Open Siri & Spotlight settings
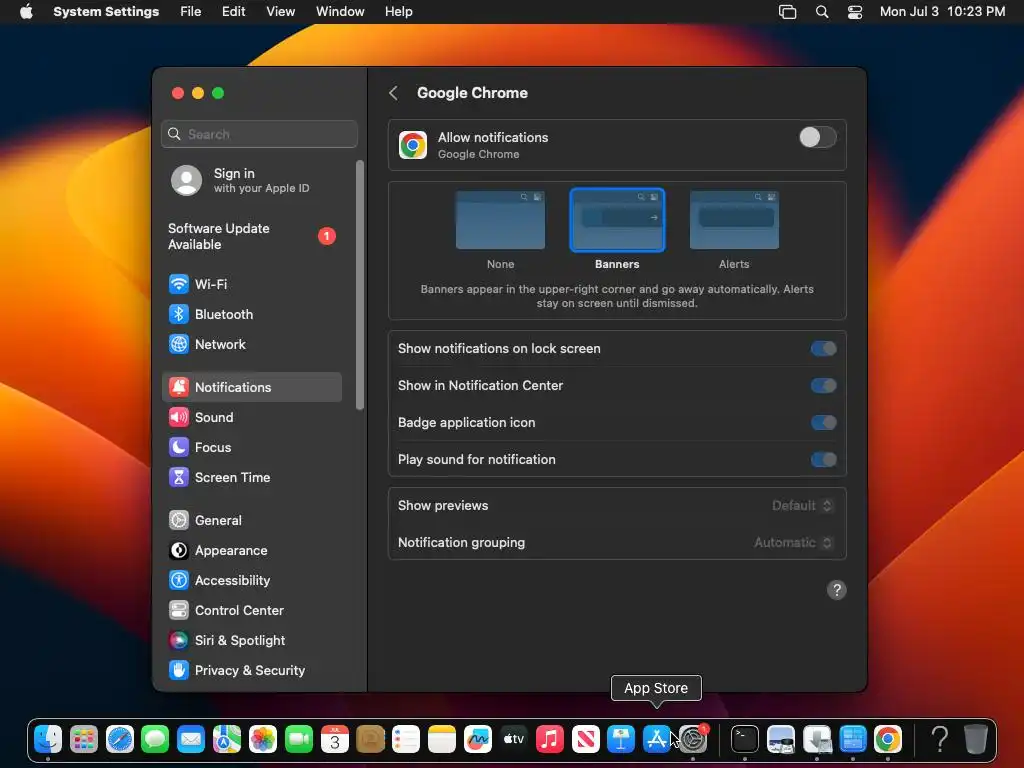 [x=251, y=641]
